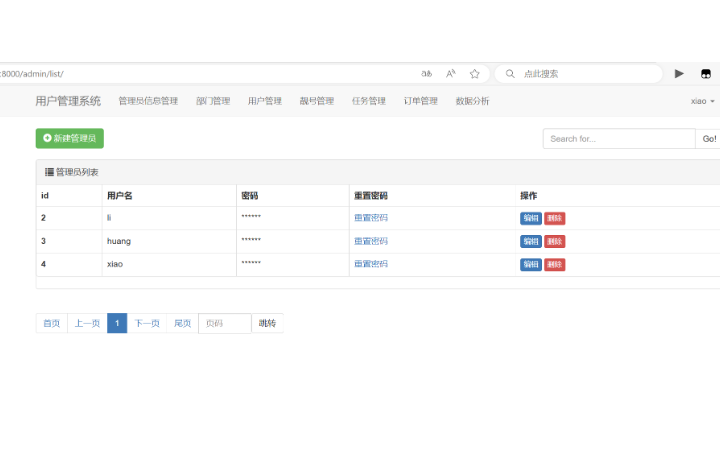Open 数据分析 in navigation bar
The height and width of the screenshot is (450, 720).
(x=472, y=101)
